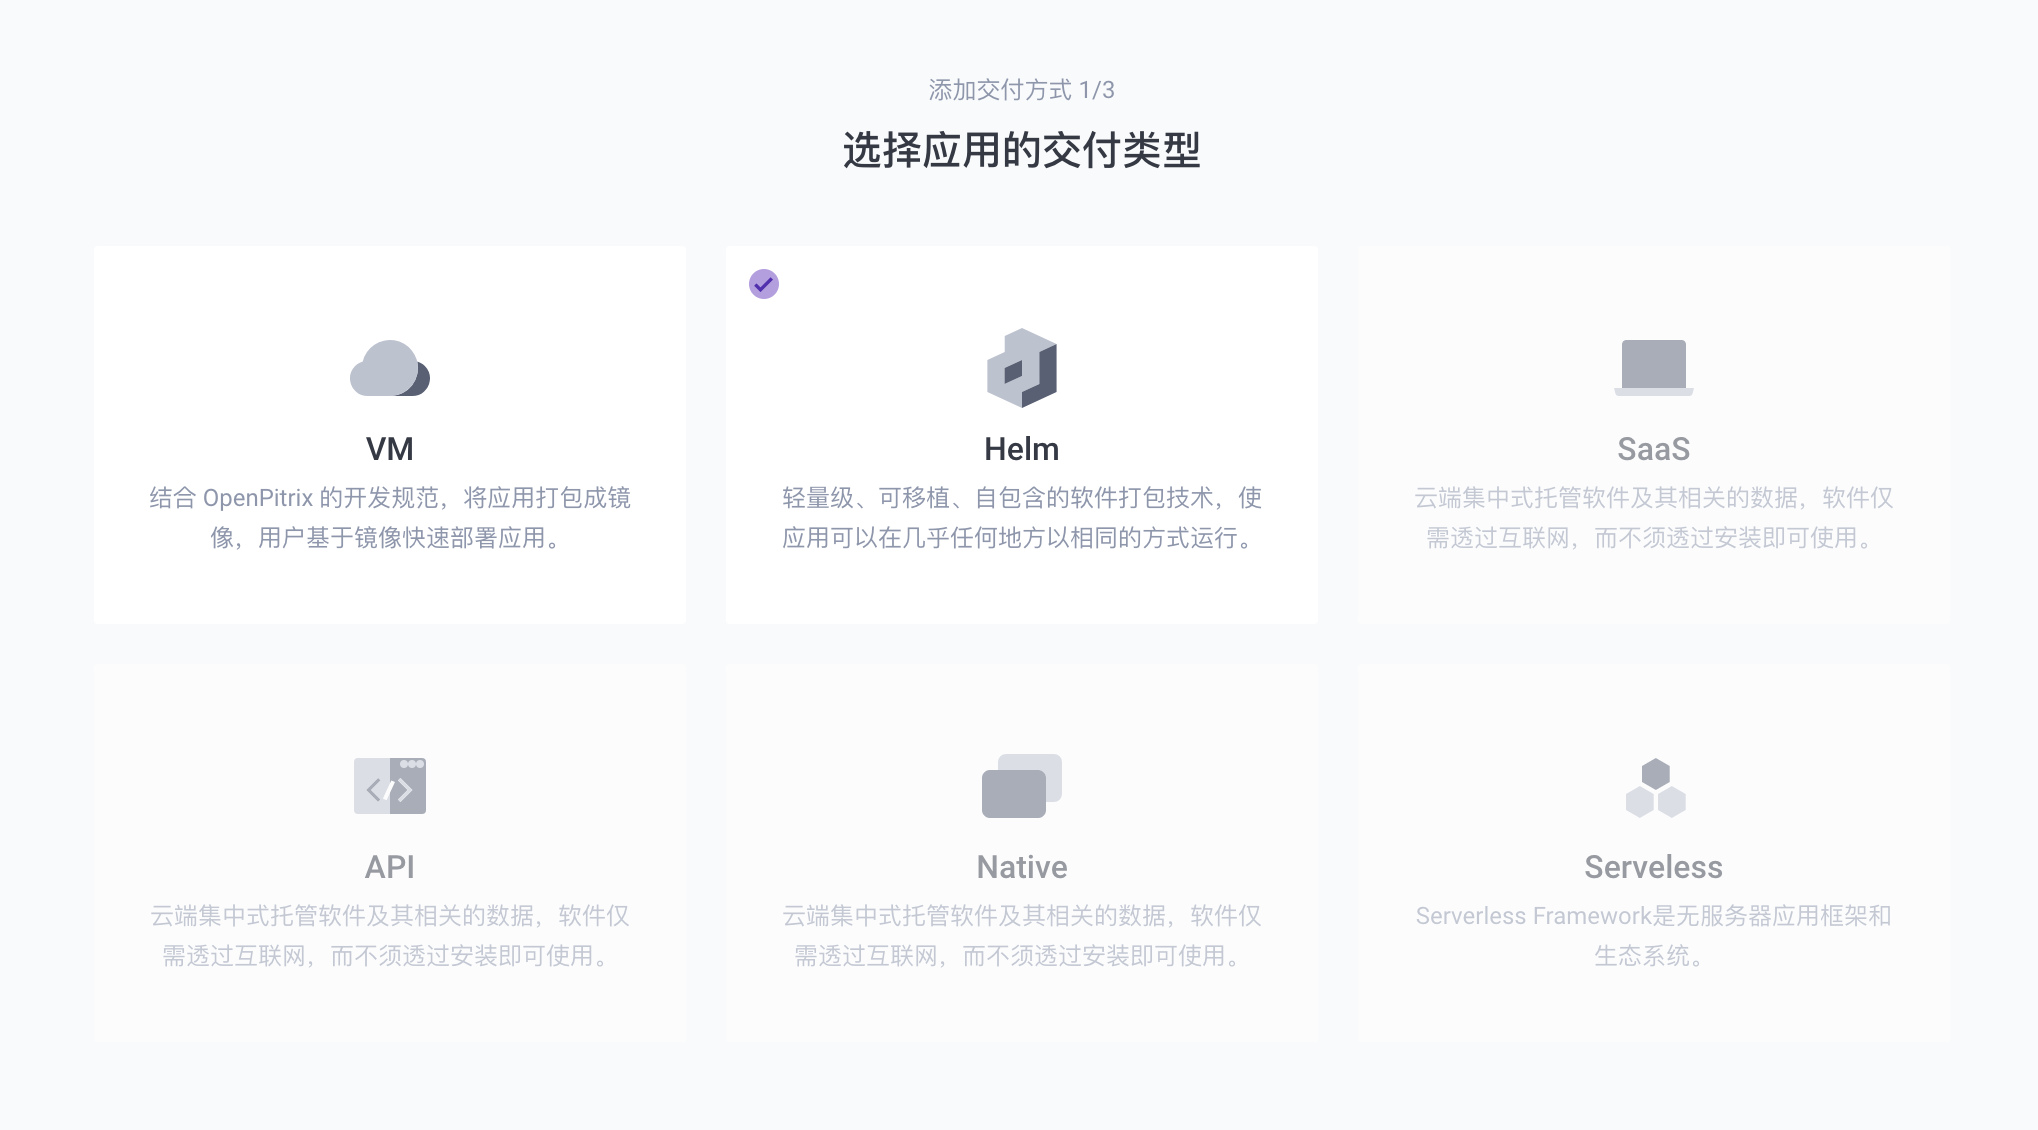Select the API title text
The height and width of the screenshot is (1130, 2038).
point(390,867)
